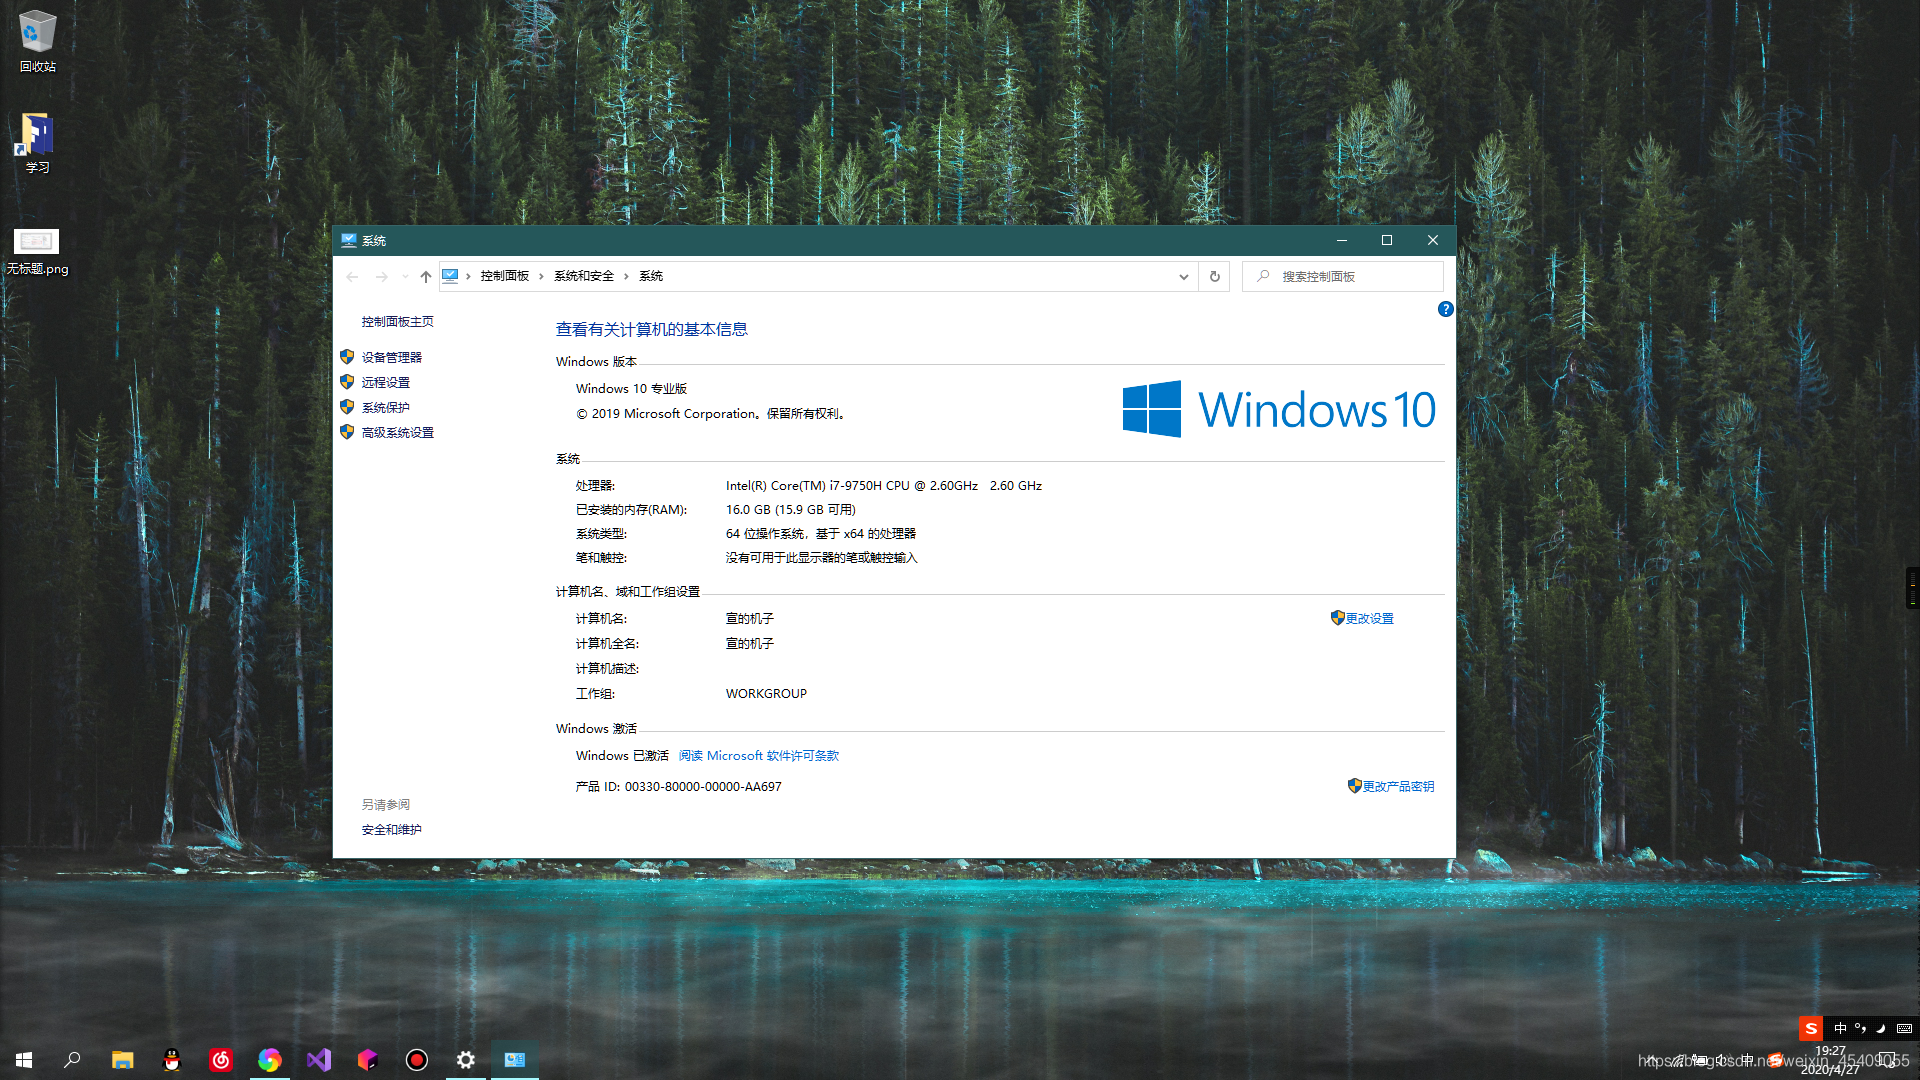
Task: Select the 学习 desktop shortcut
Action: pyautogui.click(x=38, y=143)
